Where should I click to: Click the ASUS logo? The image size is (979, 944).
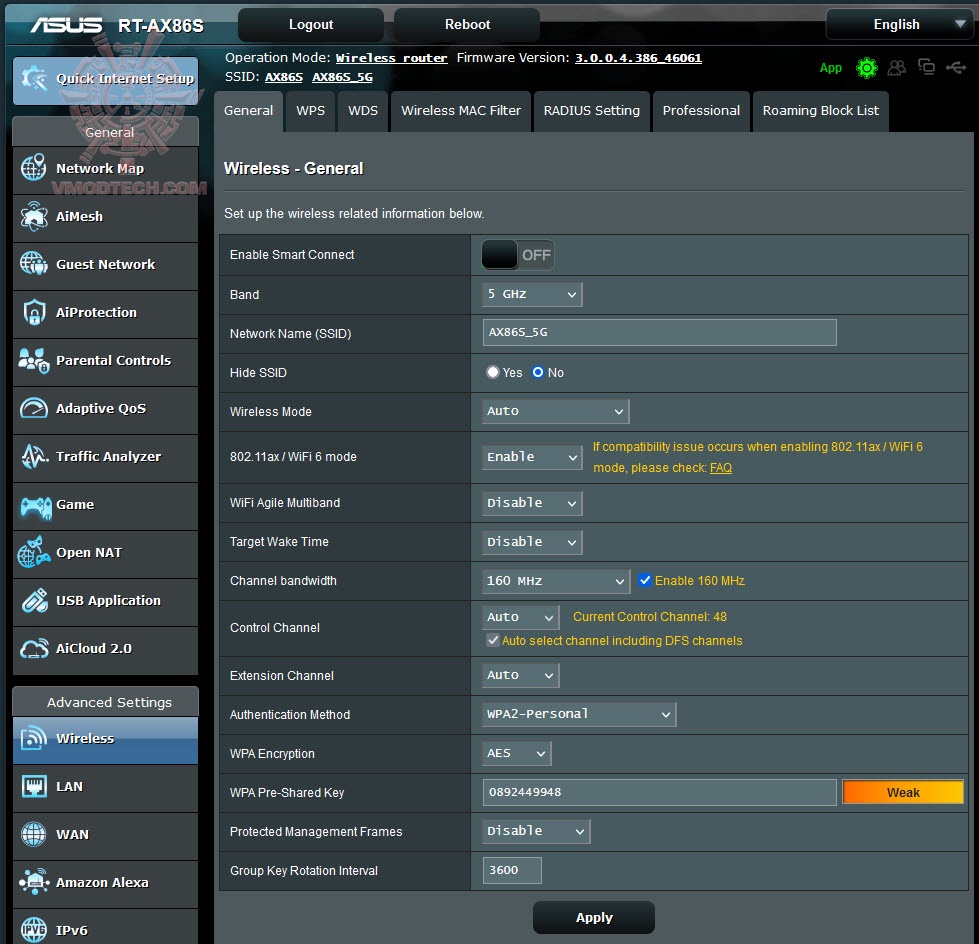[x=66, y=25]
